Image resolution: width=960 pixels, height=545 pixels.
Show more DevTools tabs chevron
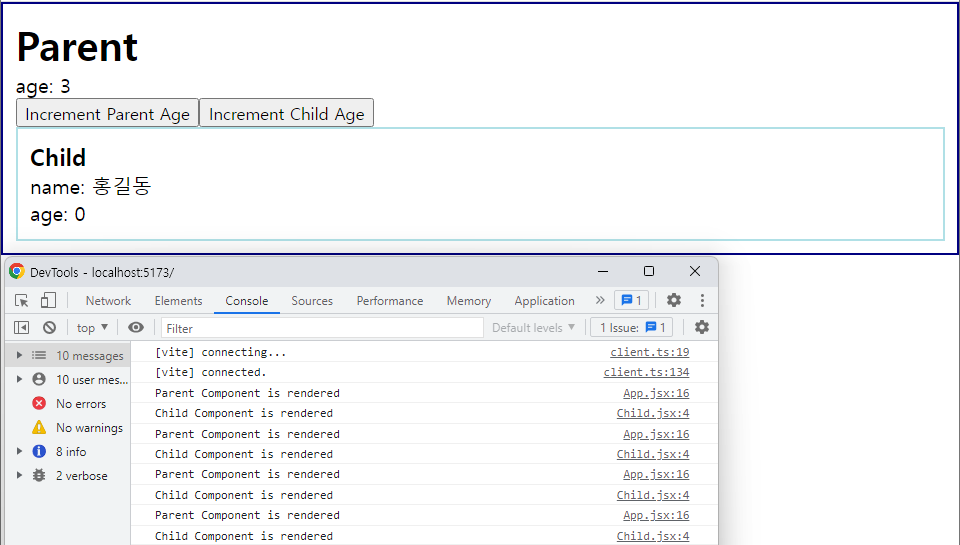pos(600,300)
